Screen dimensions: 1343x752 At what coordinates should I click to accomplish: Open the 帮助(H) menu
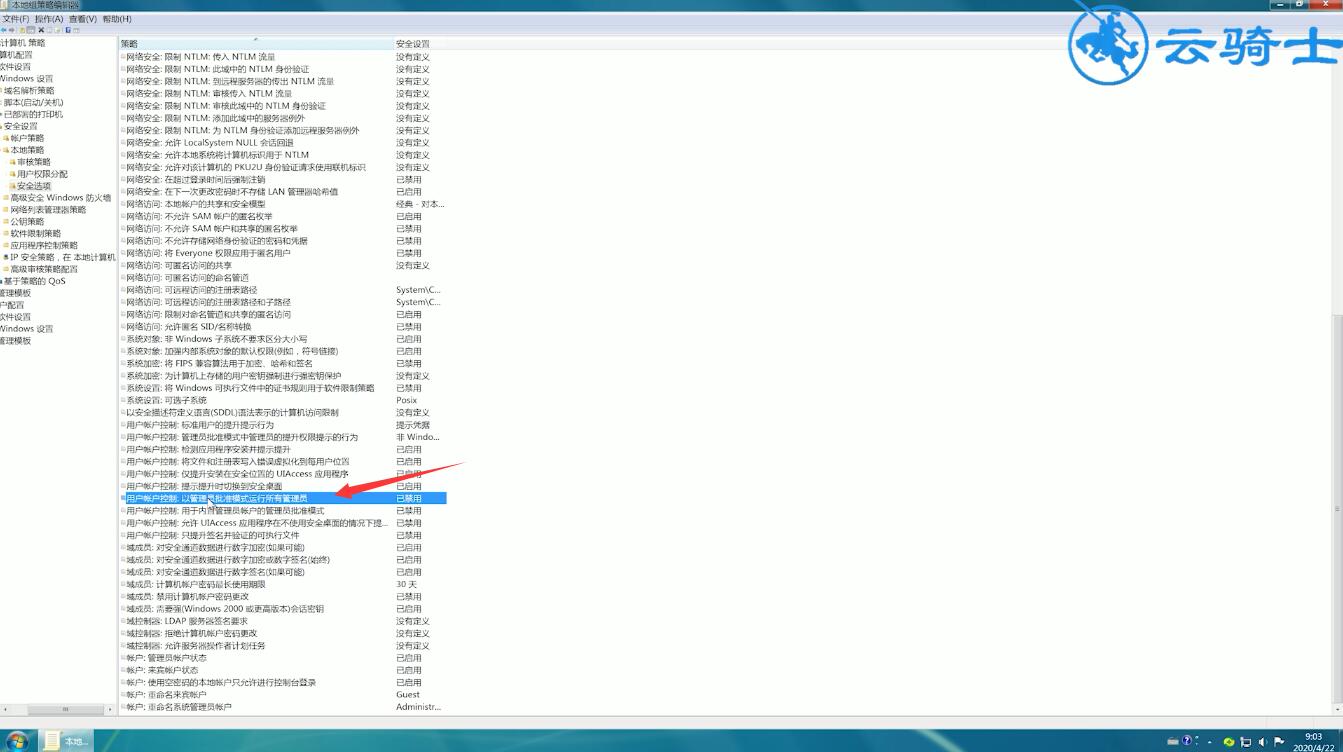coord(117,19)
